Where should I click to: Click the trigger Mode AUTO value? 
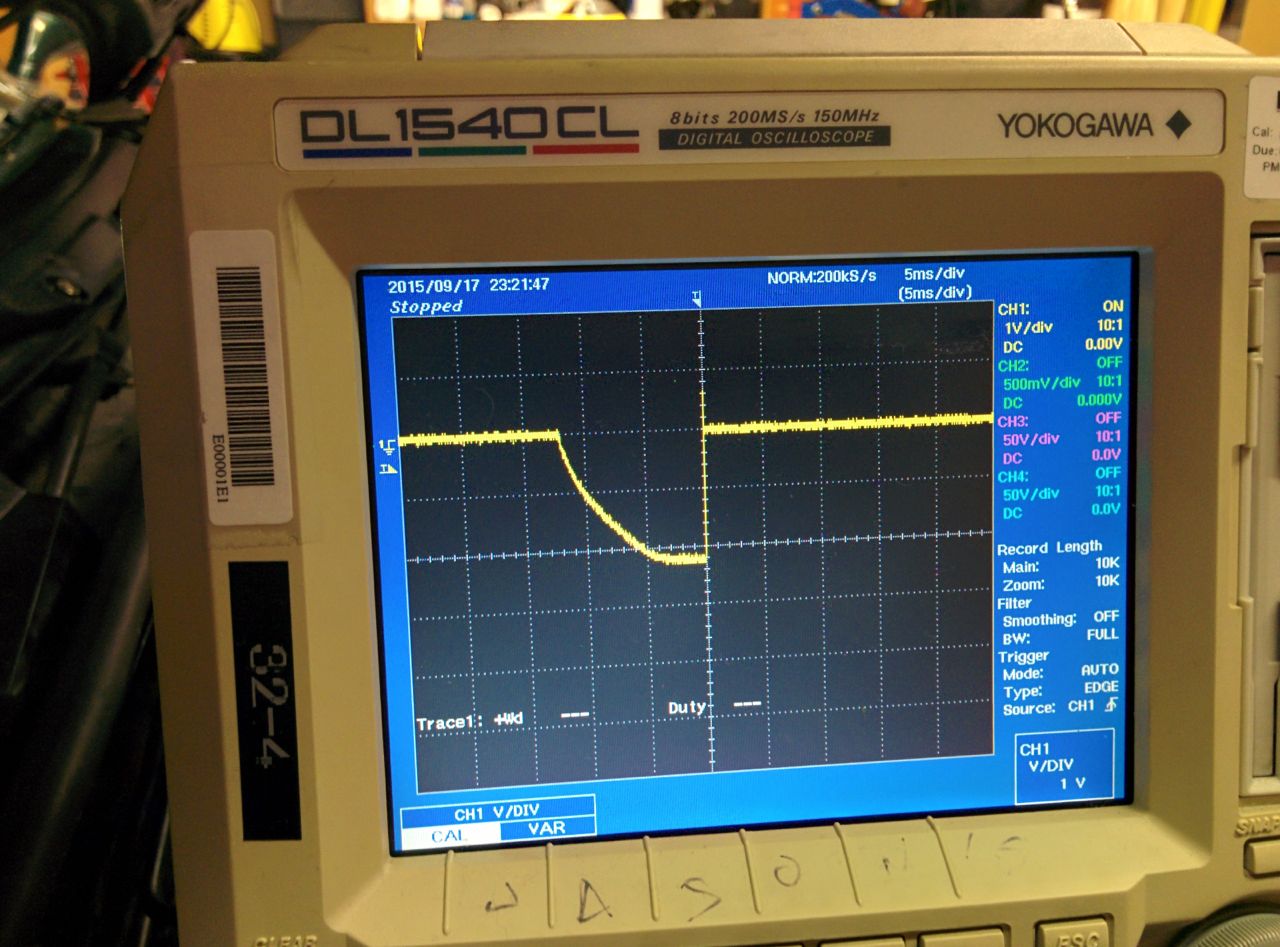point(1099,670)
